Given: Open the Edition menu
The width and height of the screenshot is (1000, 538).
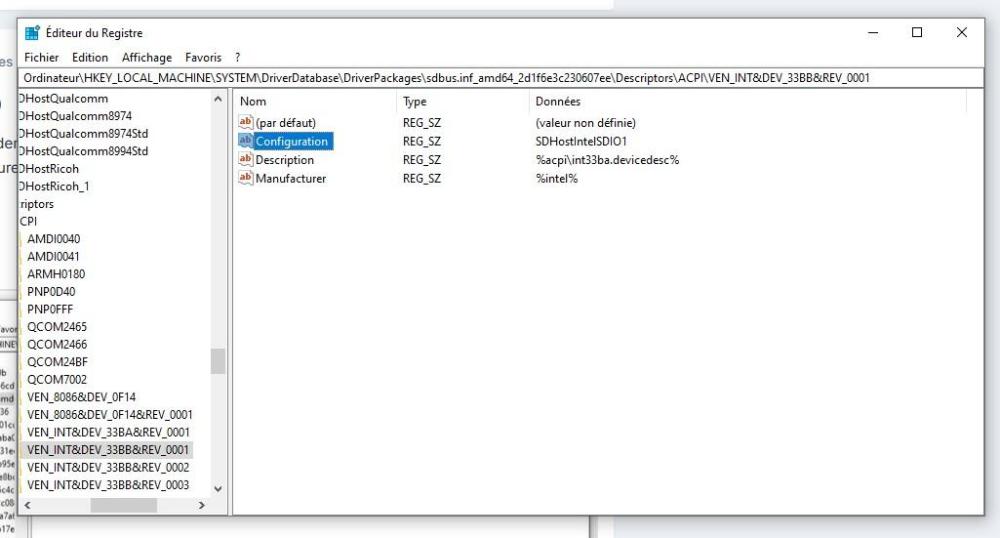Looking at the screenshot, I should [90, 57].
